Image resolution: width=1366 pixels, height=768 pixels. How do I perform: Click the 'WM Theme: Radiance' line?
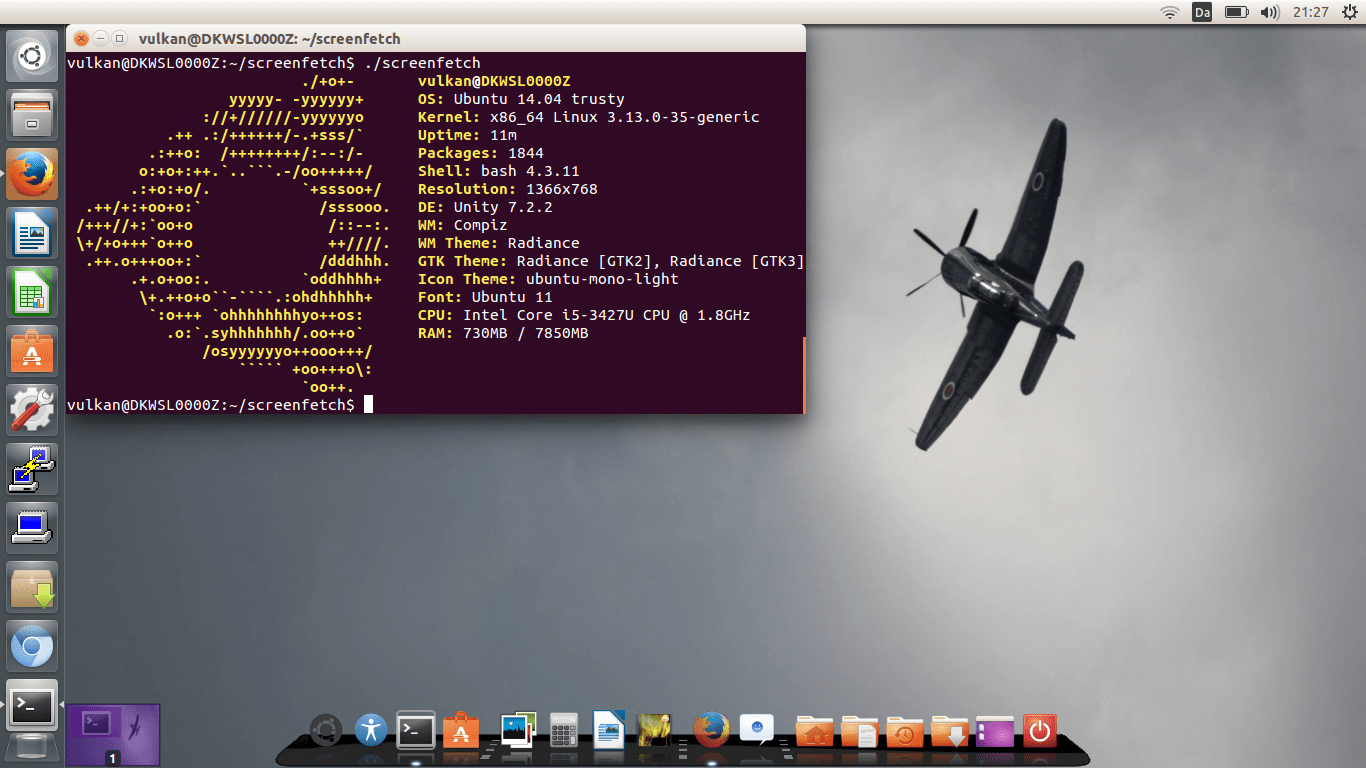(x=499, y=243)
